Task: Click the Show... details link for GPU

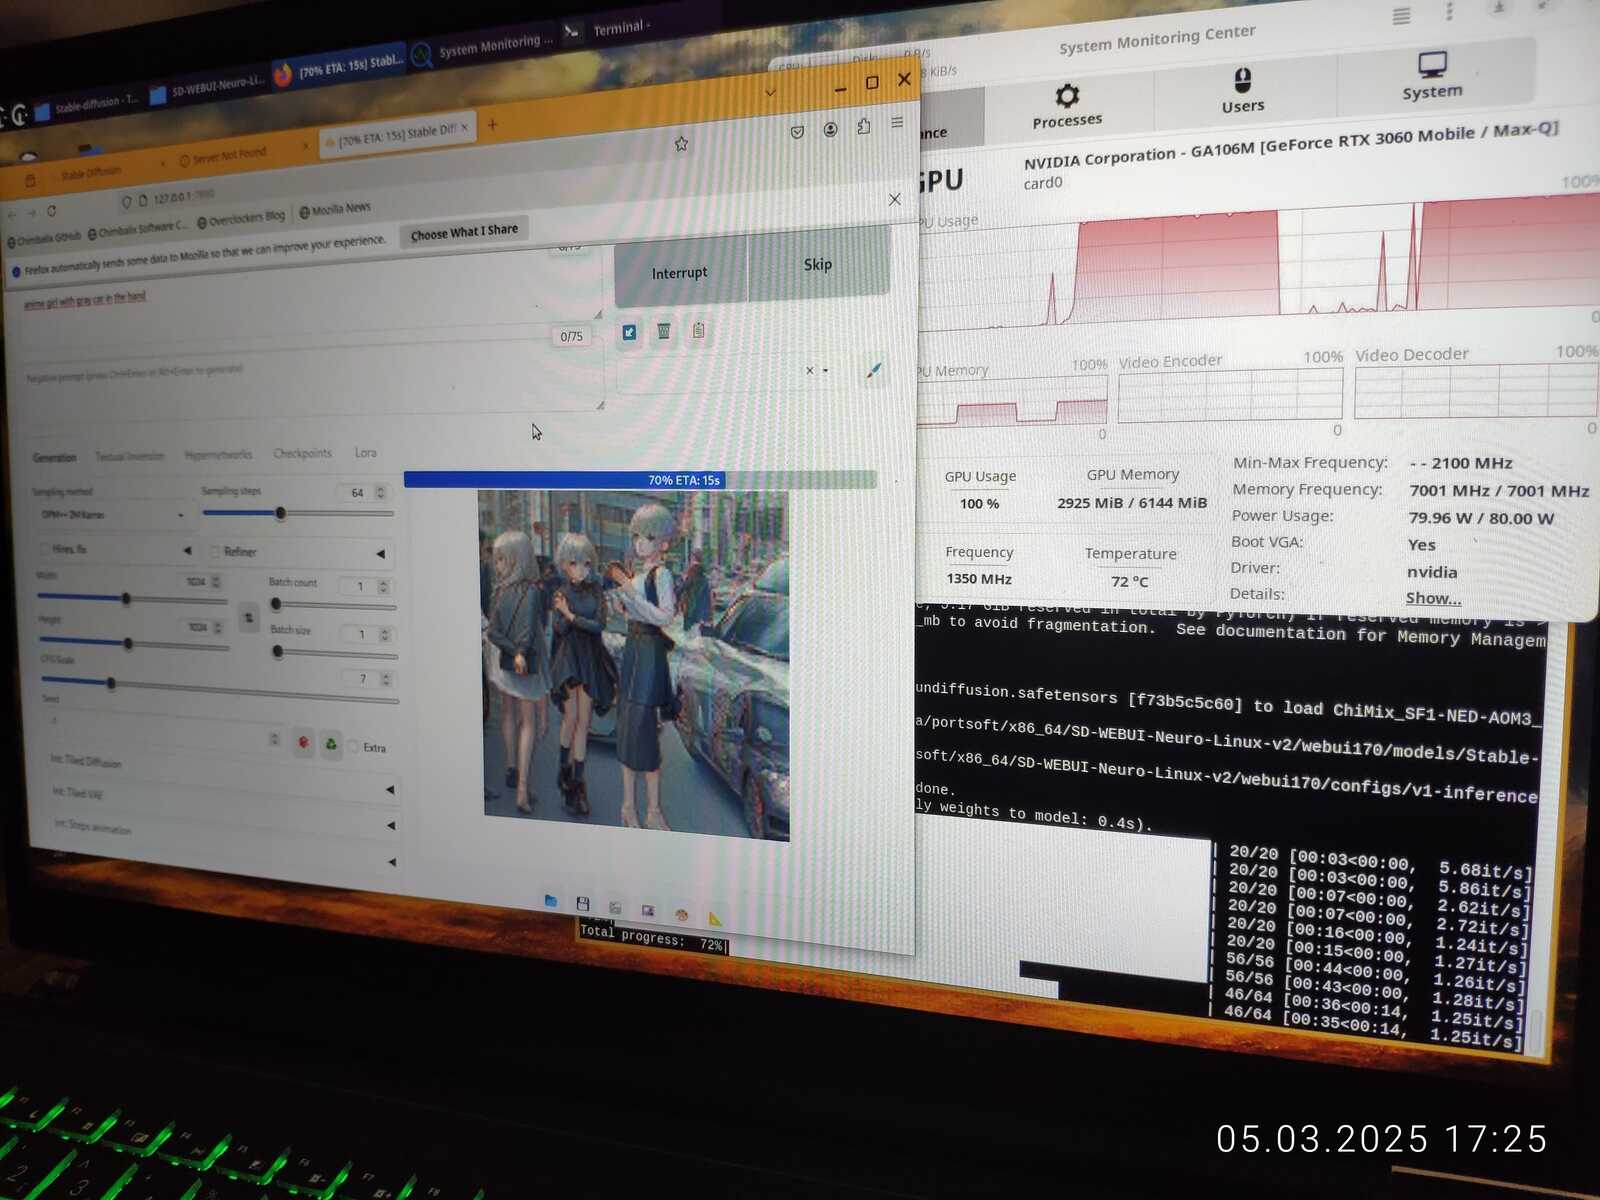Action: click(x=1433, y=598)
